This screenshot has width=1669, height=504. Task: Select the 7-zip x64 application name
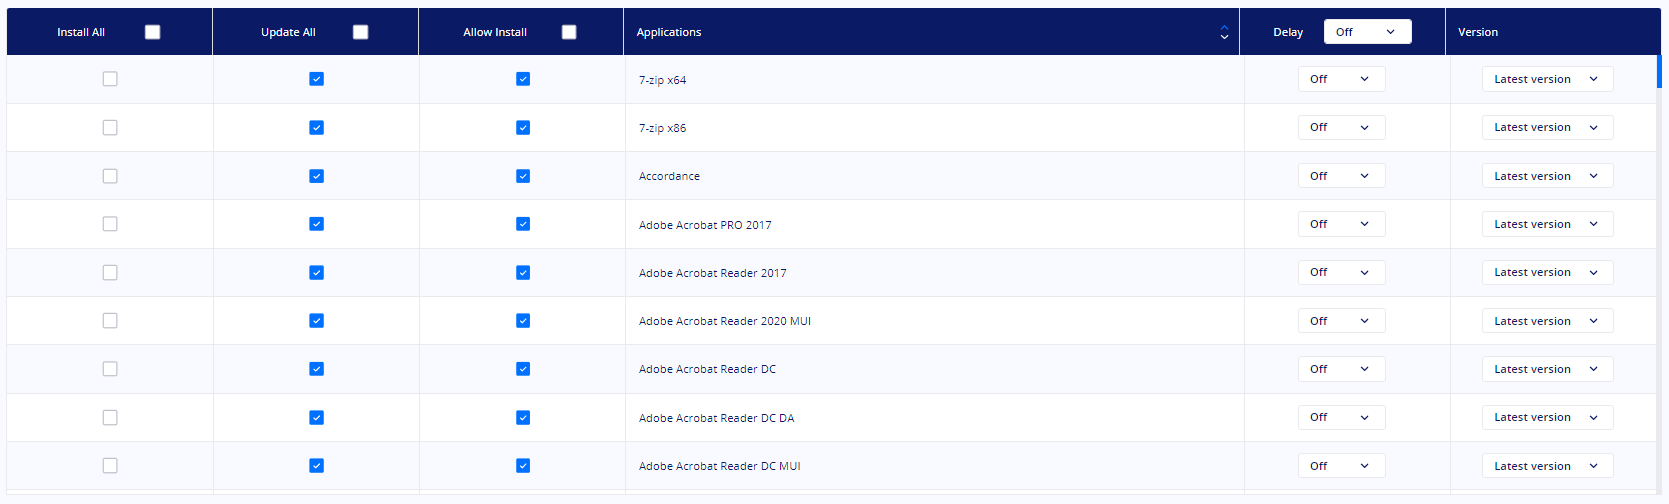(662, 80)
